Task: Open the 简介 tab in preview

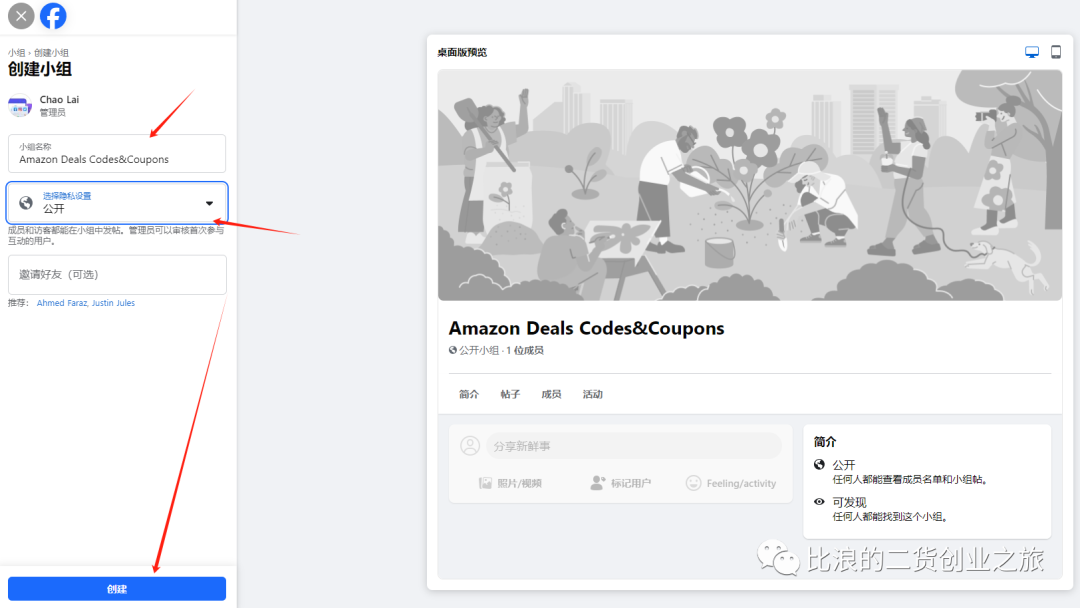Action: (x=468, y=394)
